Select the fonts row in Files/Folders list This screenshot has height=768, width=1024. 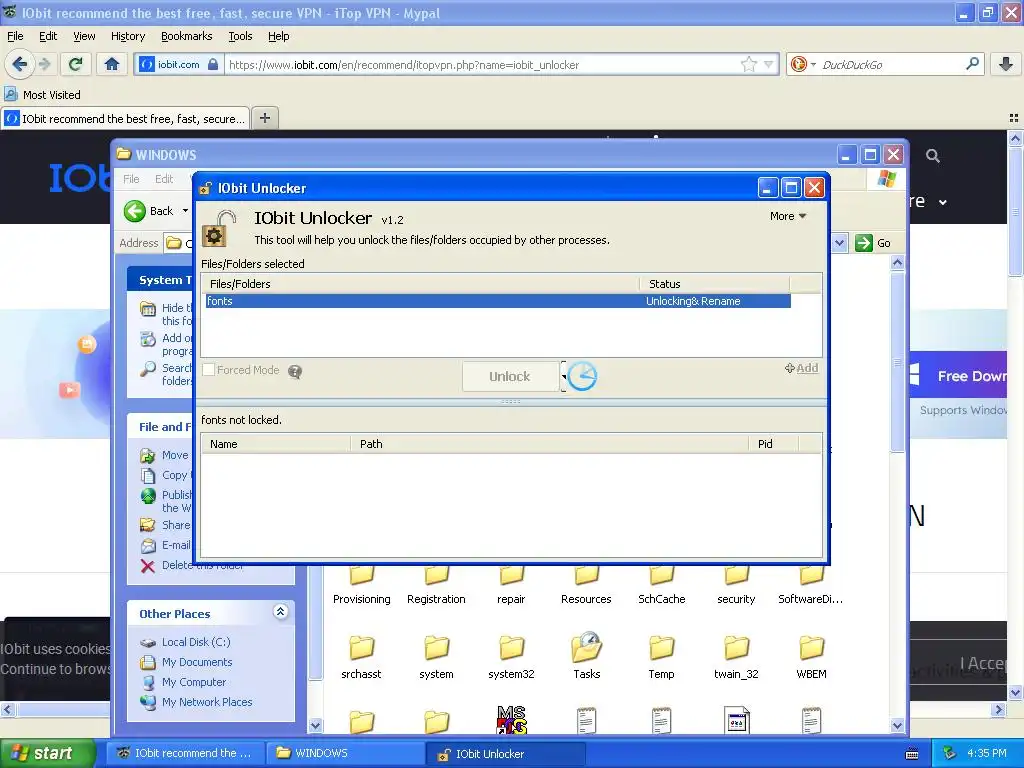[498, 301]
